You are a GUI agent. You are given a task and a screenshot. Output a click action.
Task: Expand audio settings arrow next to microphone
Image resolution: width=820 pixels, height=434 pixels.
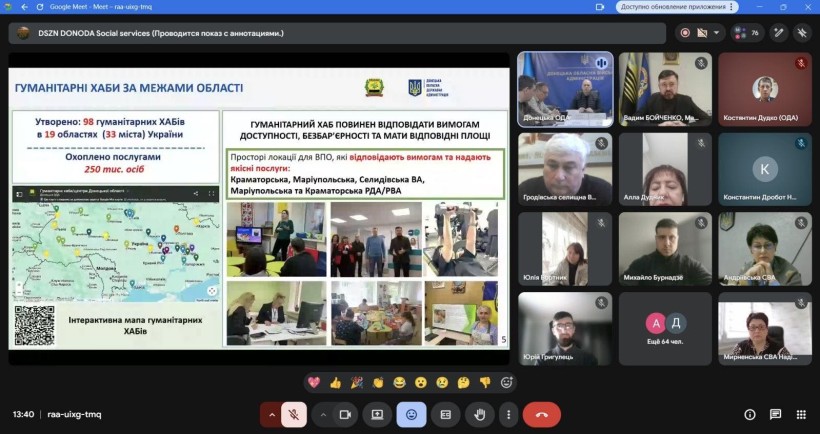[271, 415]
